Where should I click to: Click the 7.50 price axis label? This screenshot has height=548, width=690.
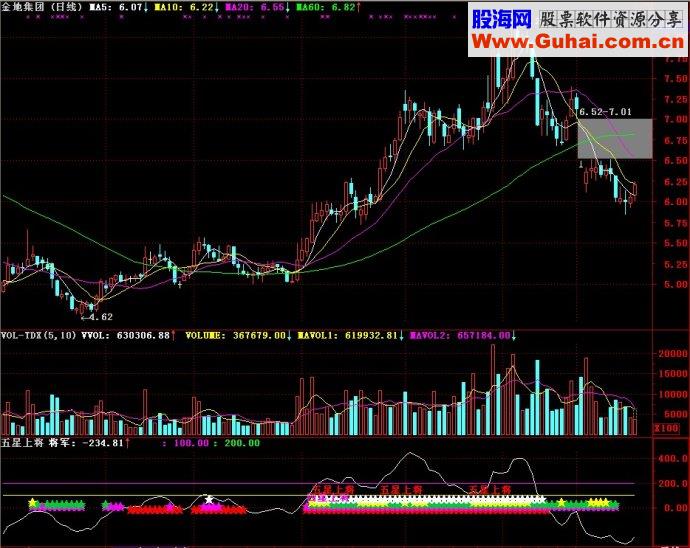coord(675,79)
